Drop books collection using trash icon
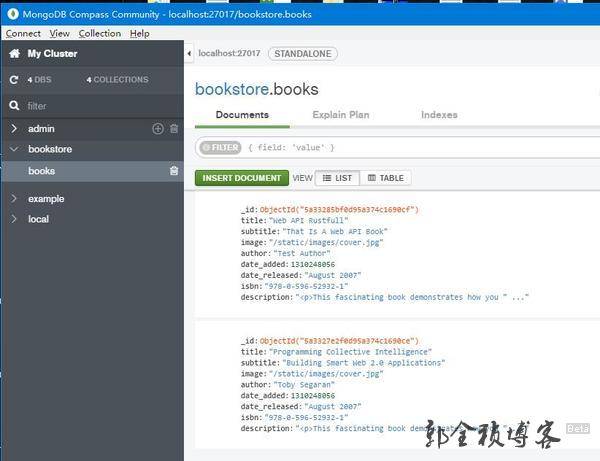600x461 pixels. pos(174,171)
